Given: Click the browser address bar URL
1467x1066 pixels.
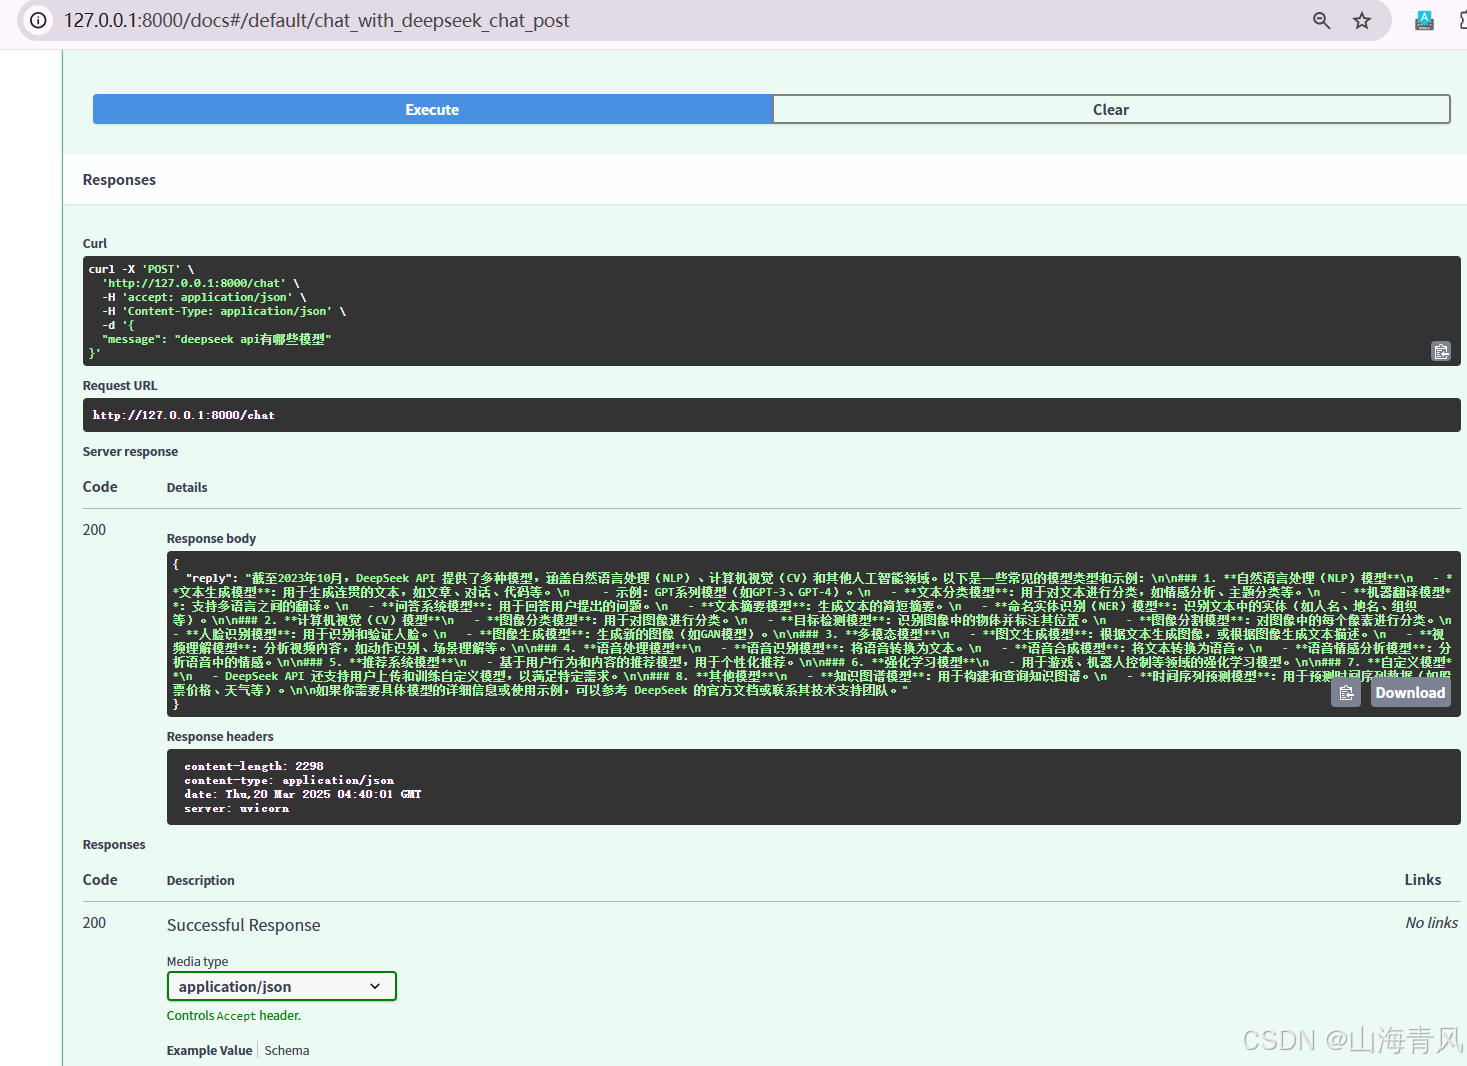Looking at the screenshot, I should [x=317, y=20].
